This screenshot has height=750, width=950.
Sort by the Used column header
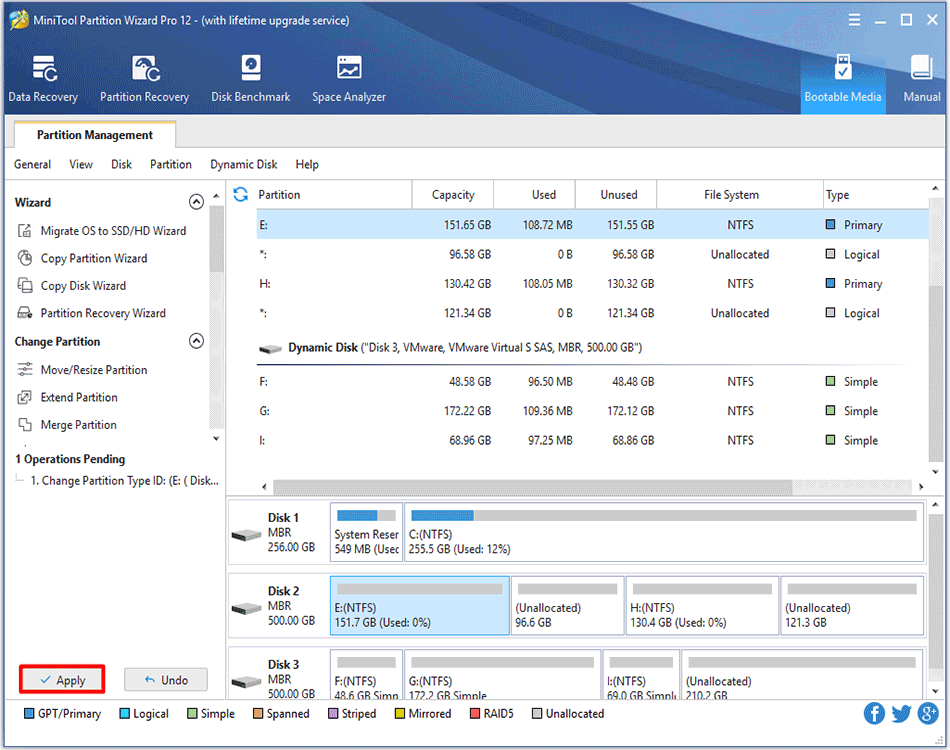click(x=534, y=194)
